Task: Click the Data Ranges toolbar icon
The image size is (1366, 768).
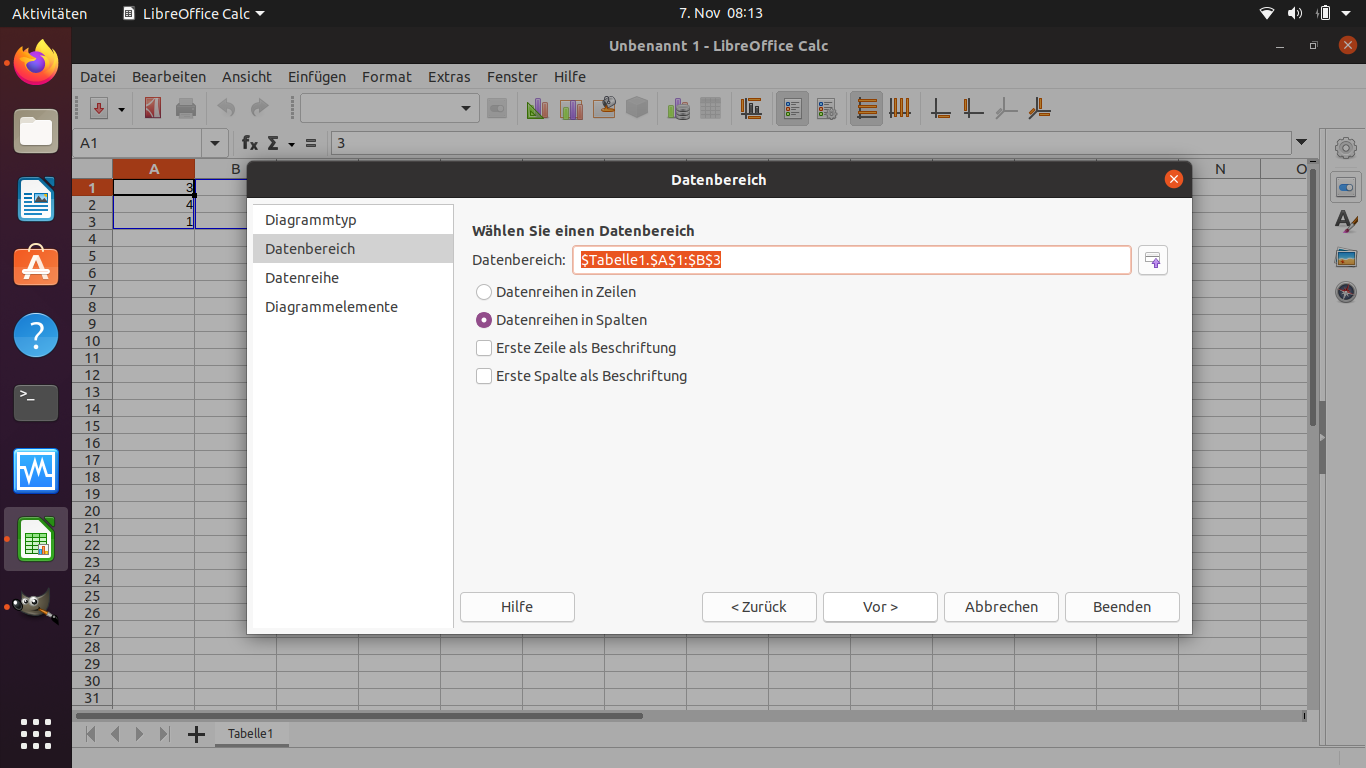Action: click(679, 108)
